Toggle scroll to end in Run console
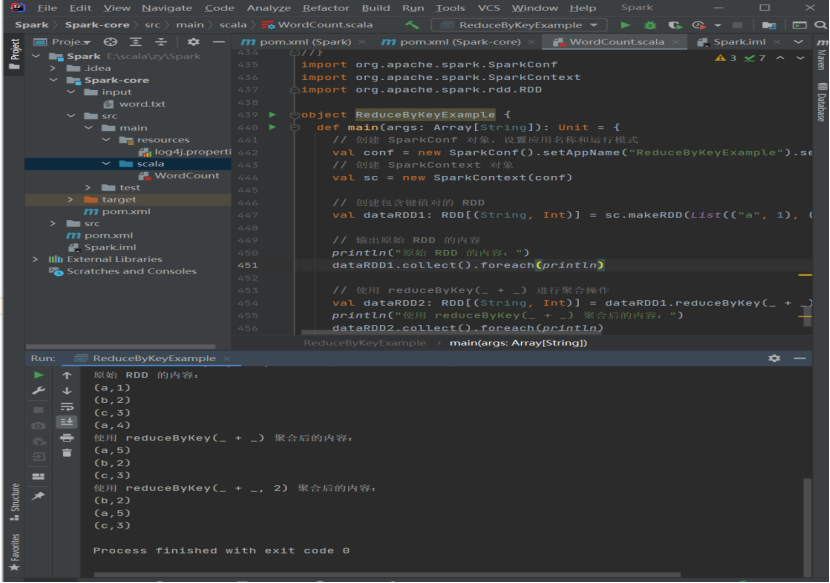Image resolution: width=830 pixels, height=583 pixels. click(x=67, y=422)
